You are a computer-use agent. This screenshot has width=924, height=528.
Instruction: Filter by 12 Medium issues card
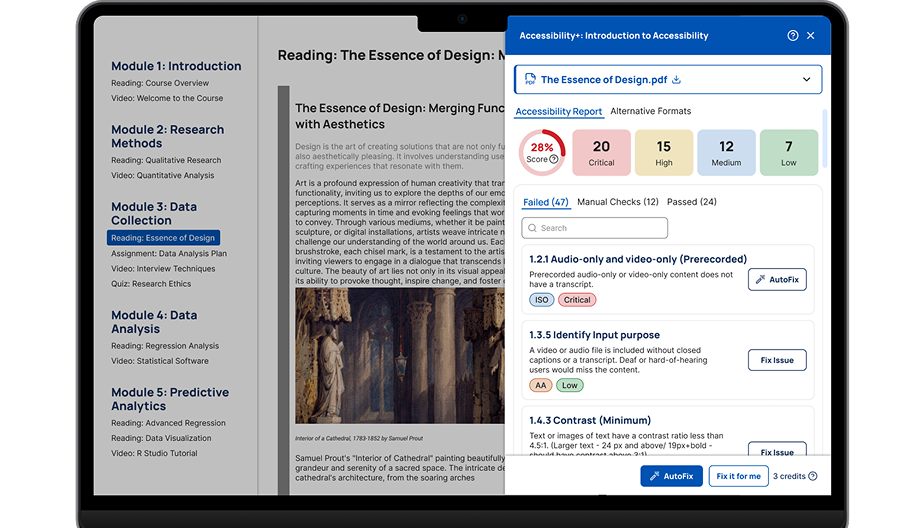726,153
